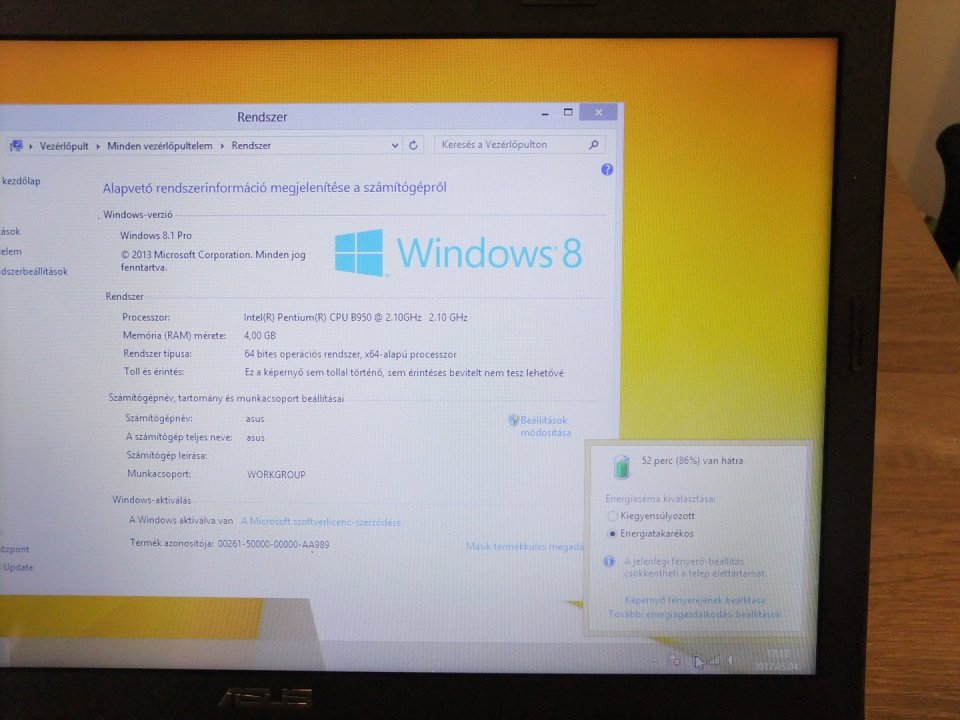Click the Rendszer breadcrumb
This screenshot has height=720, width=960.
tap(251, 146)
